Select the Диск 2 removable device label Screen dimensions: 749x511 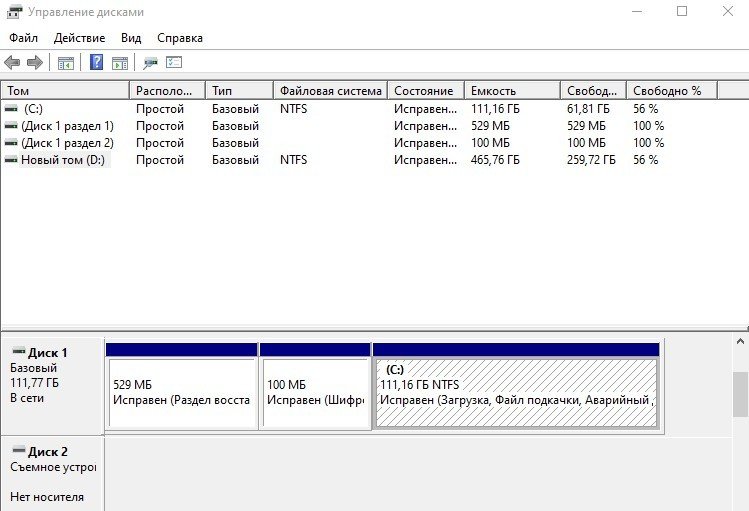tap(53, 474)
